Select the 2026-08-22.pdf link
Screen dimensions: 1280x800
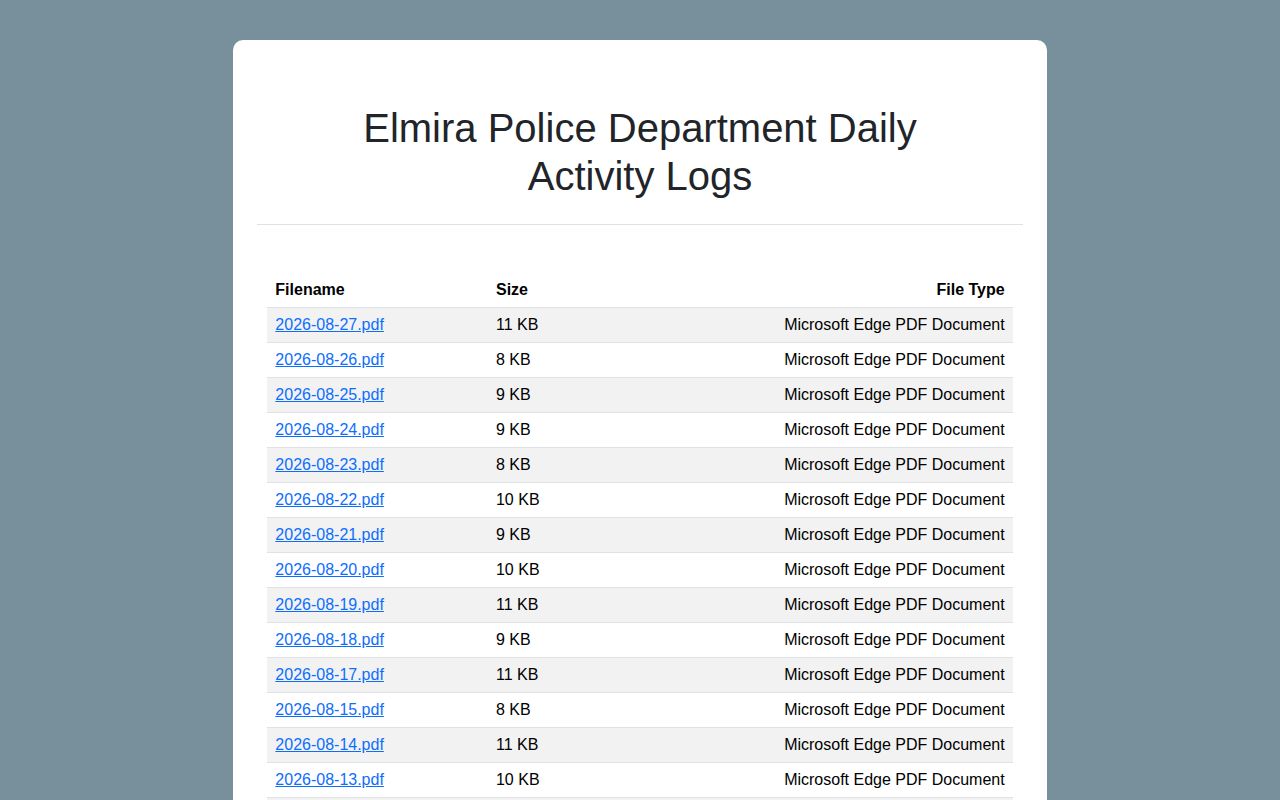coord(330,500)
